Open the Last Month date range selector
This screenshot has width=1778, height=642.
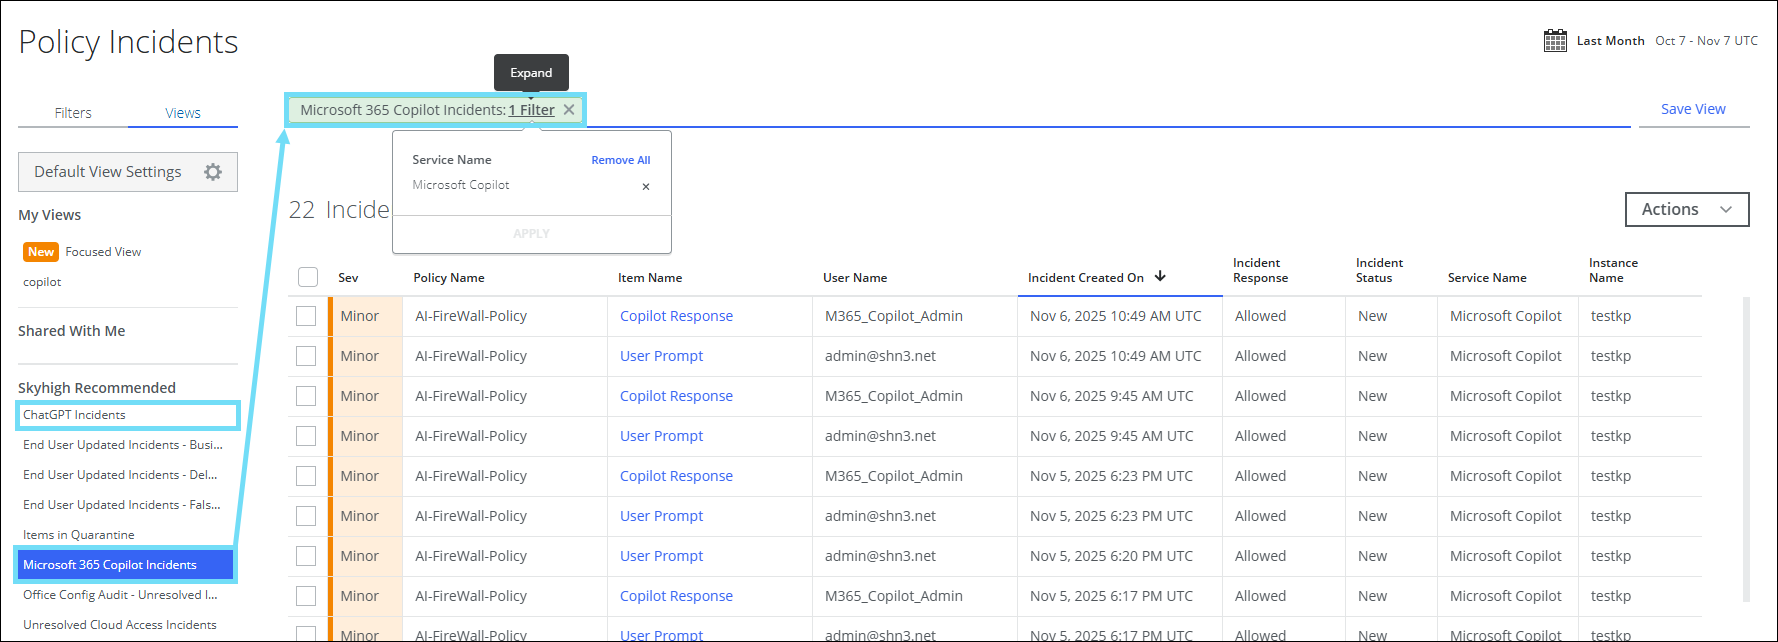[1610, 41]
